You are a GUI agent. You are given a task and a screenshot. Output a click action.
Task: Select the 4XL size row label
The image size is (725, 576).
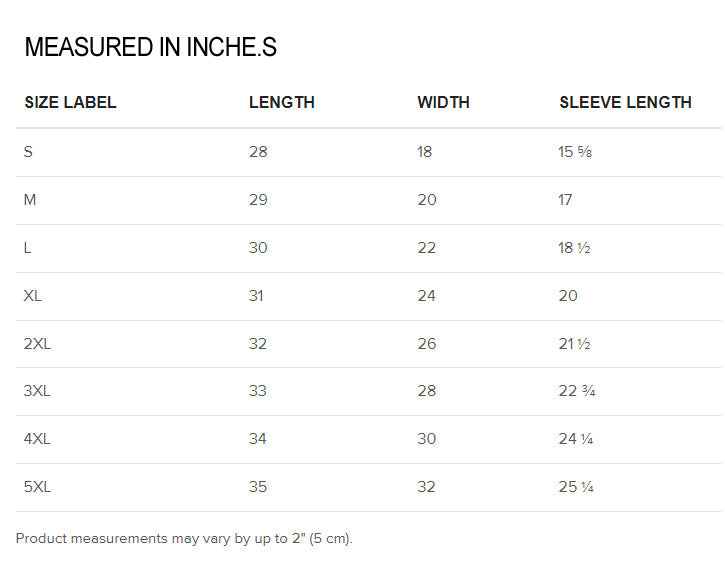tap(37, 439)
